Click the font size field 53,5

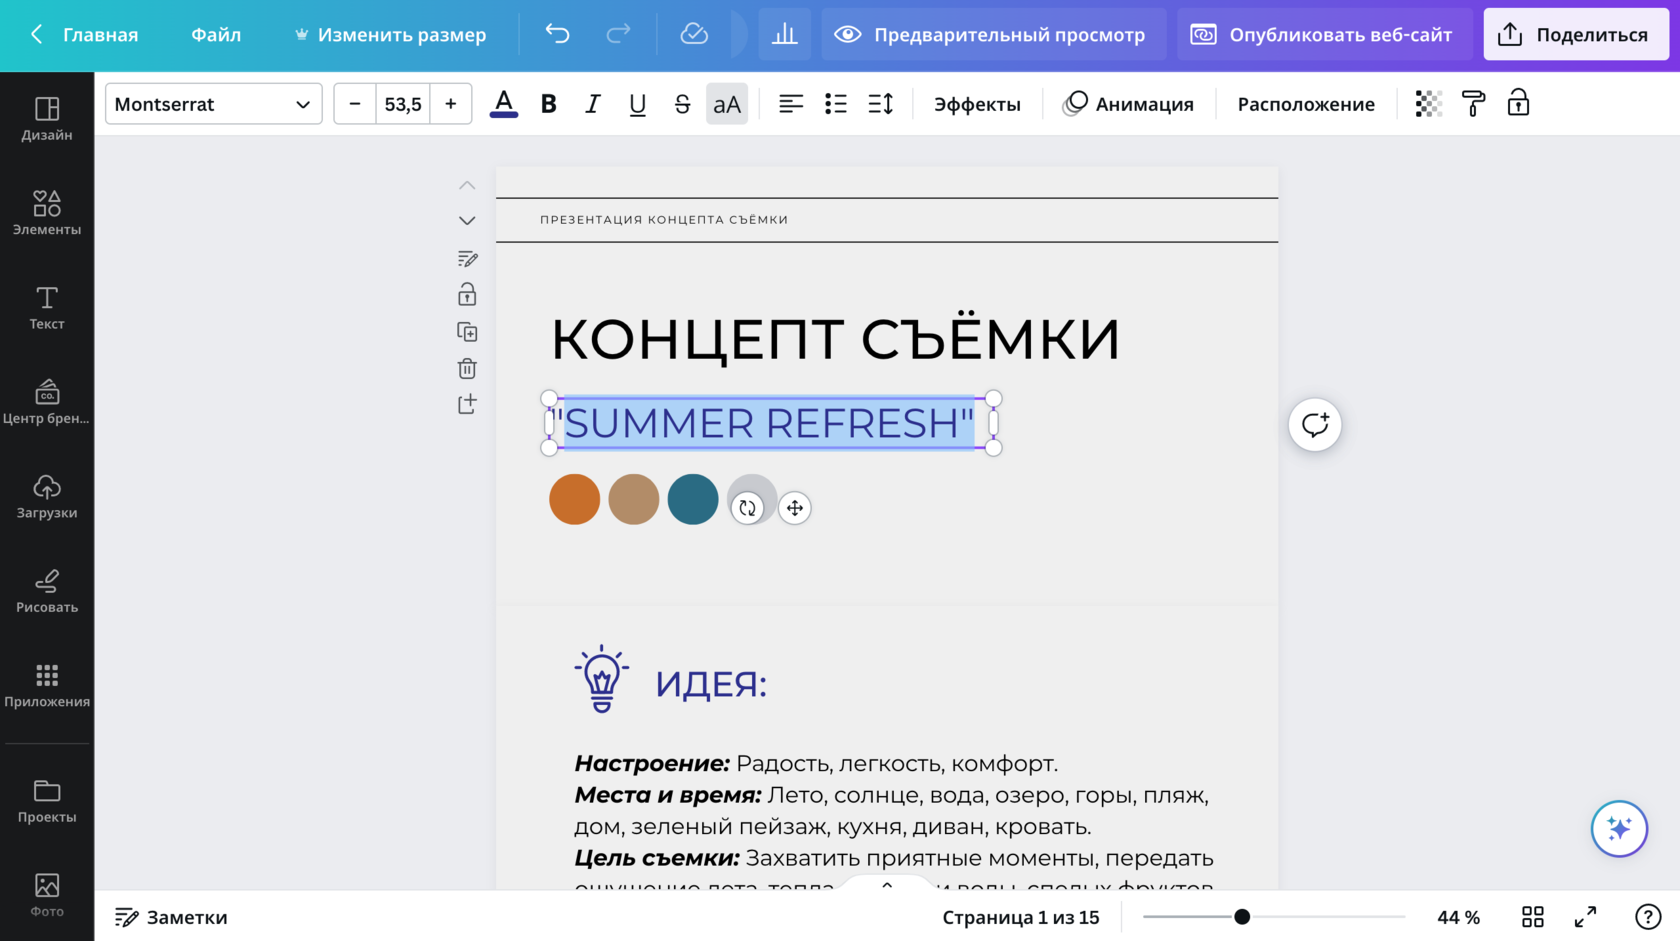pyautogui.click(x=403, y=104)
